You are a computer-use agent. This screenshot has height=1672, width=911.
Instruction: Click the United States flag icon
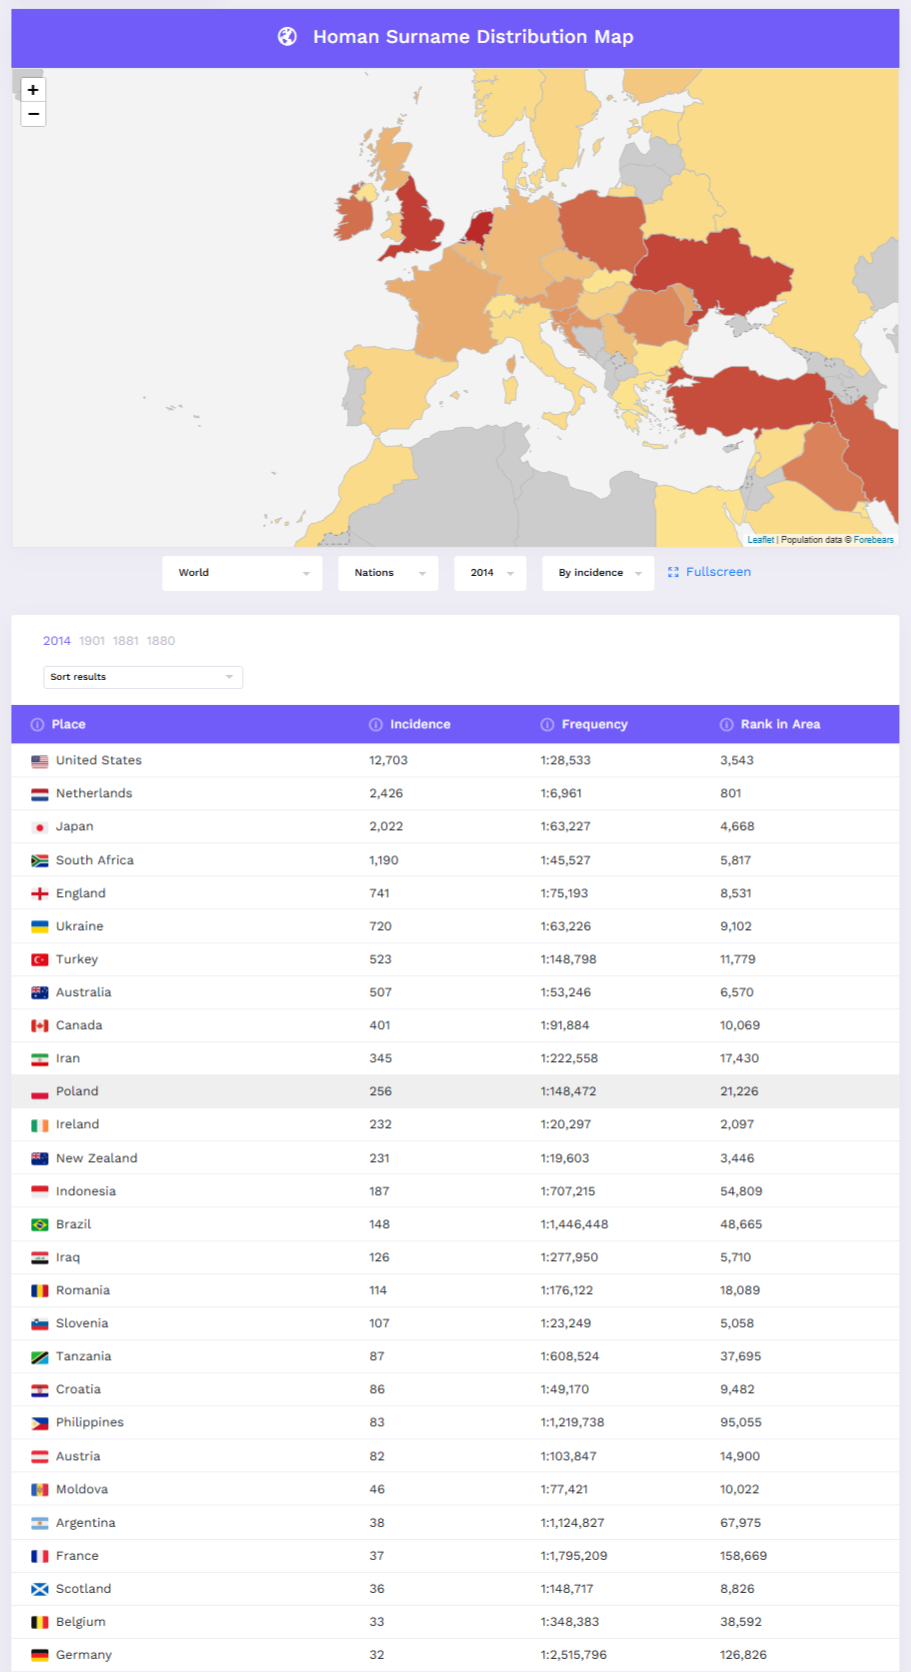click(40, 761)
